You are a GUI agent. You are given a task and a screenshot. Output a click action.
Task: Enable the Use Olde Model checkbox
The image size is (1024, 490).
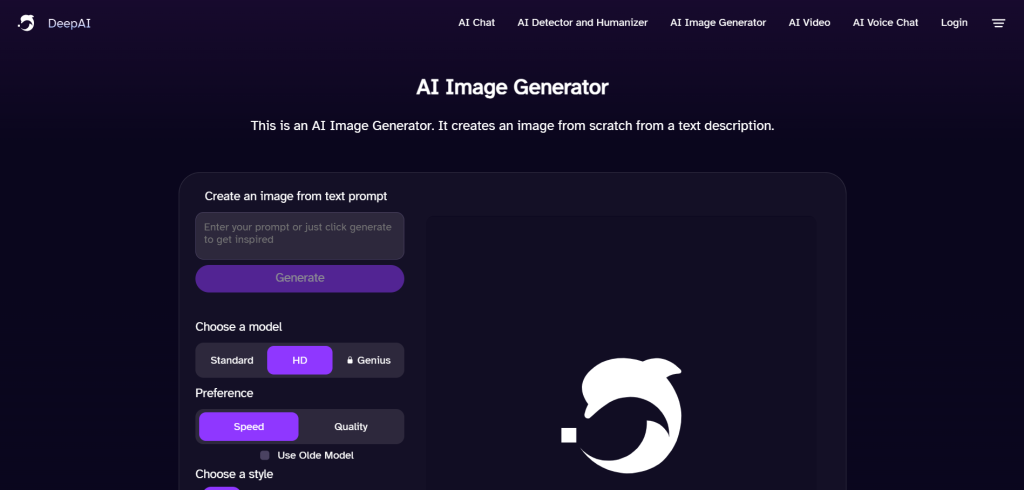click(x=265, y=455)
